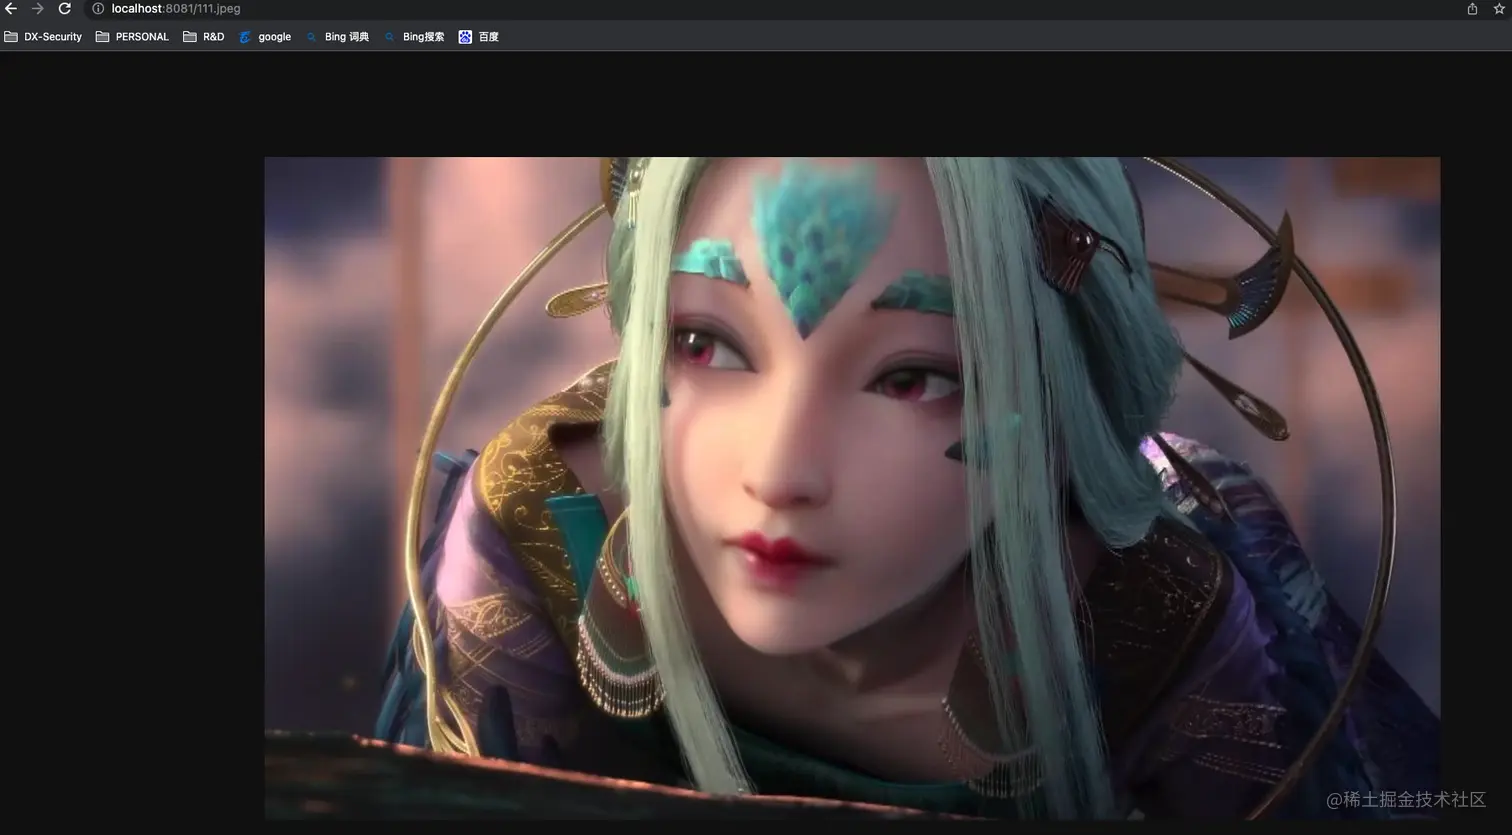The image size is (1512, 835).
Task: Click the share/upload icon in the toolbar
Action: tap(1470, 8)
